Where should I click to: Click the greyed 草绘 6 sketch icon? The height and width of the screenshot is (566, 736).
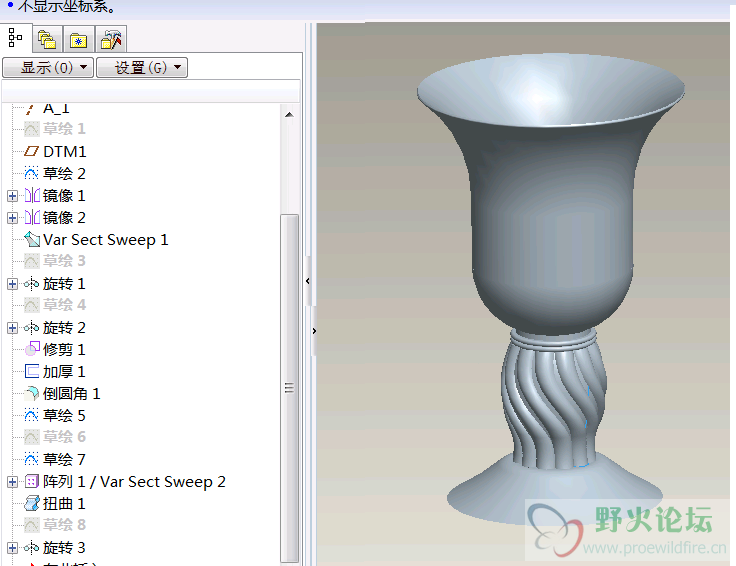31,437
